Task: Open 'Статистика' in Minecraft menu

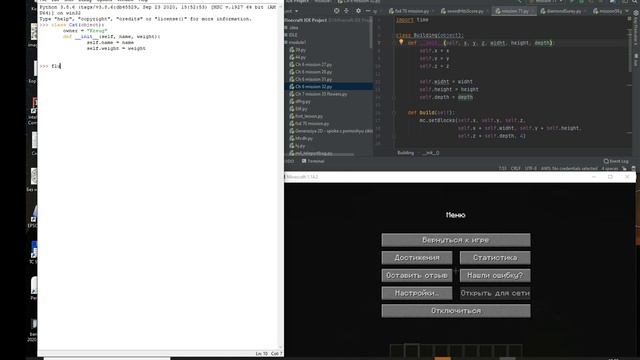Action: (495, 258)
